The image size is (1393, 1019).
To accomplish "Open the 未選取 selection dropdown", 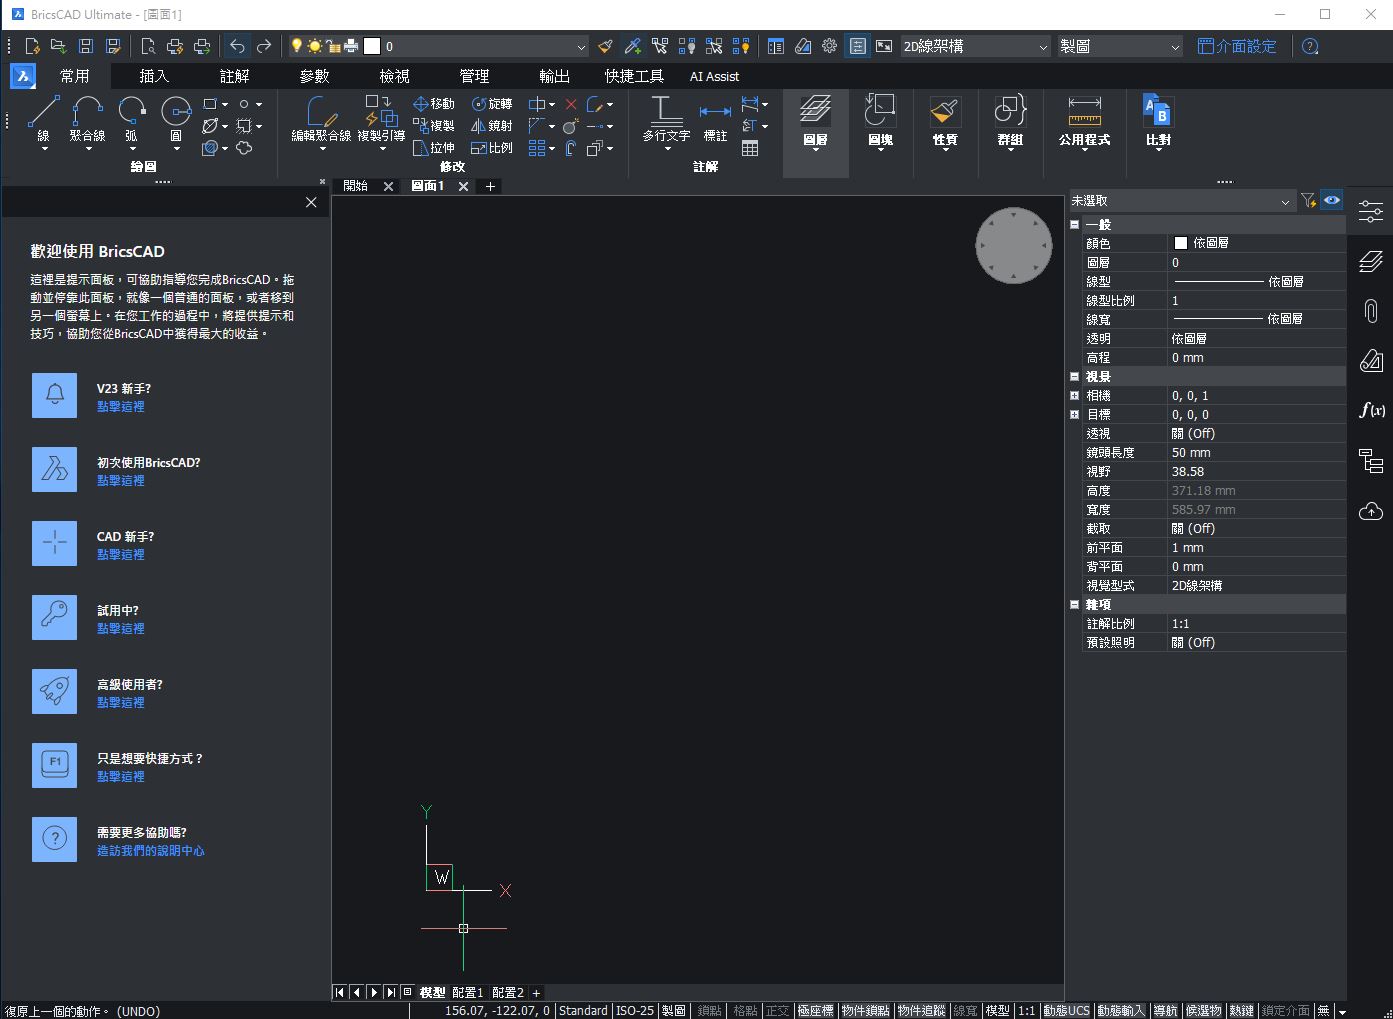I will (1181, 201).
